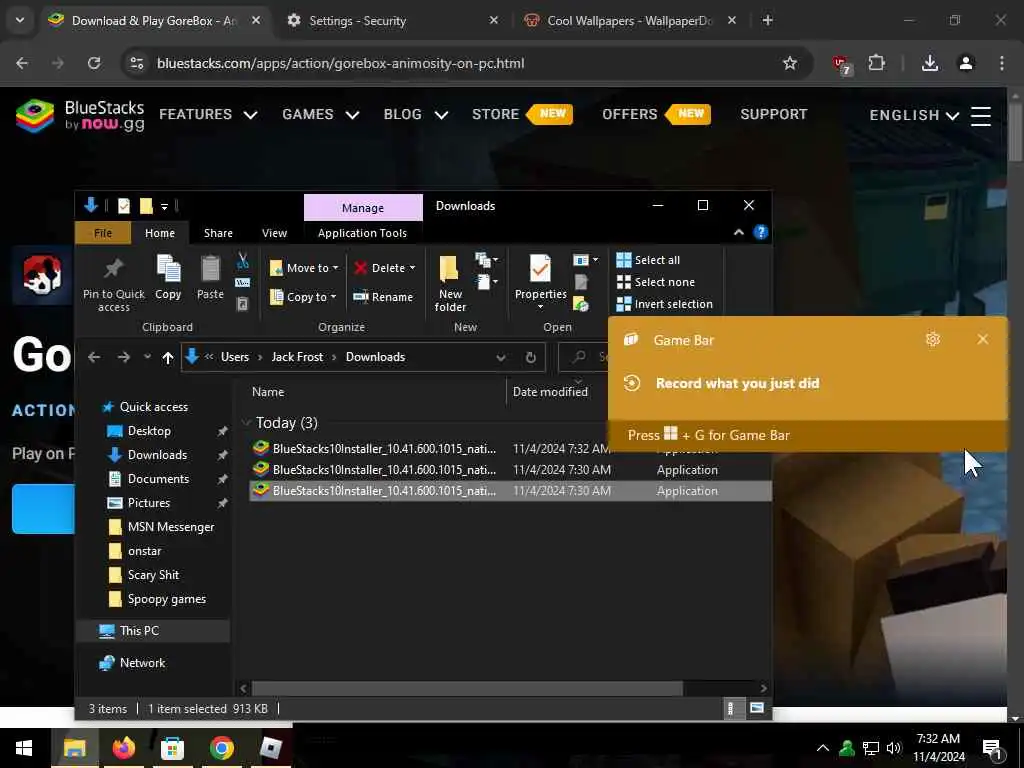The height and width of the screenshot is (768, 1024).
Task: Click Select all in the ribbon
Action: (648, 260)
